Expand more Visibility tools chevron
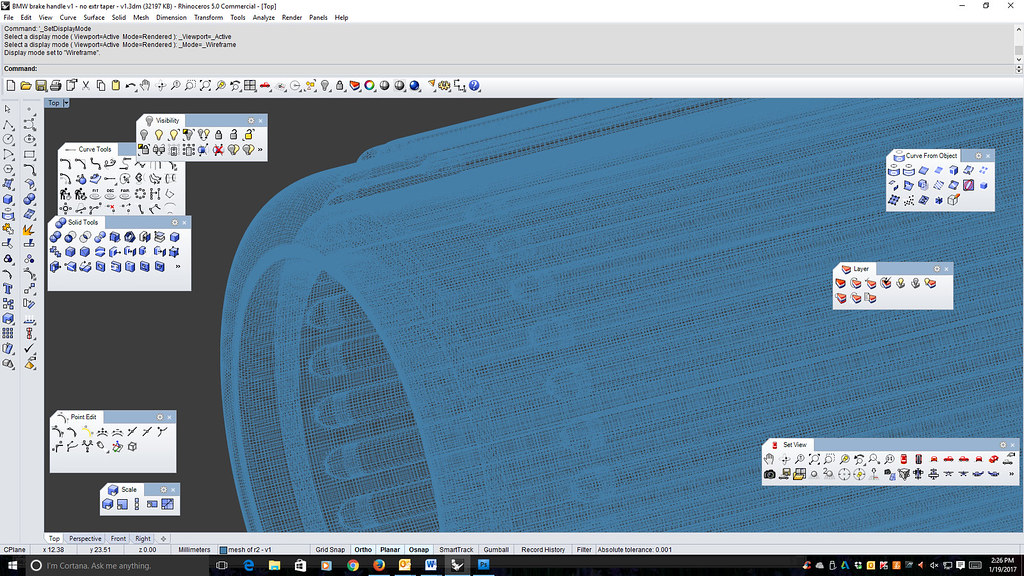 tap(260, 150)
